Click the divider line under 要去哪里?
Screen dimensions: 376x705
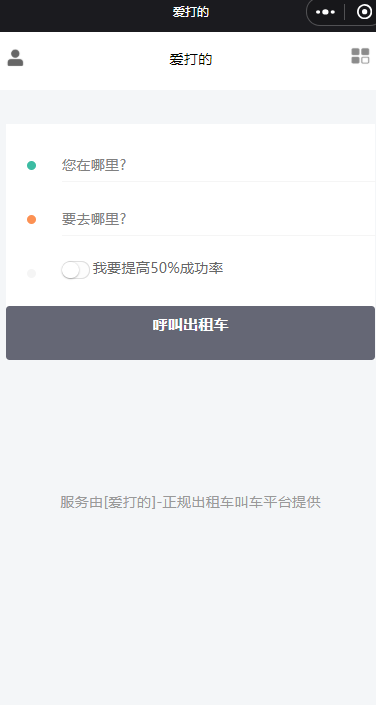(218, 235)
